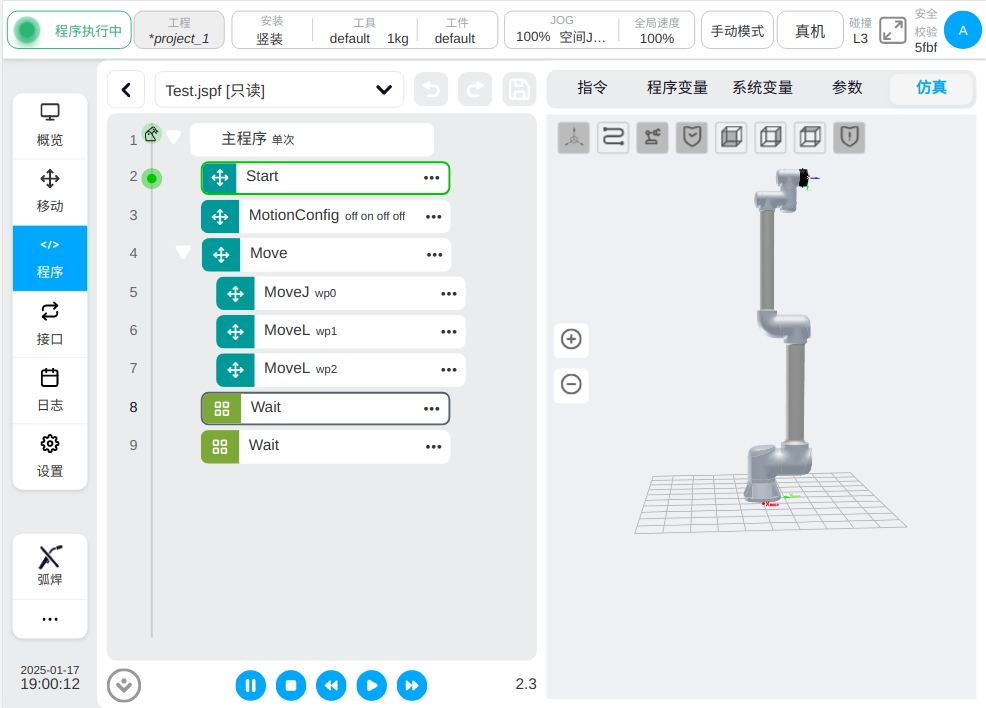Switch to the 程序变量 tab
The image size is (986, 708).
point(677,88)
